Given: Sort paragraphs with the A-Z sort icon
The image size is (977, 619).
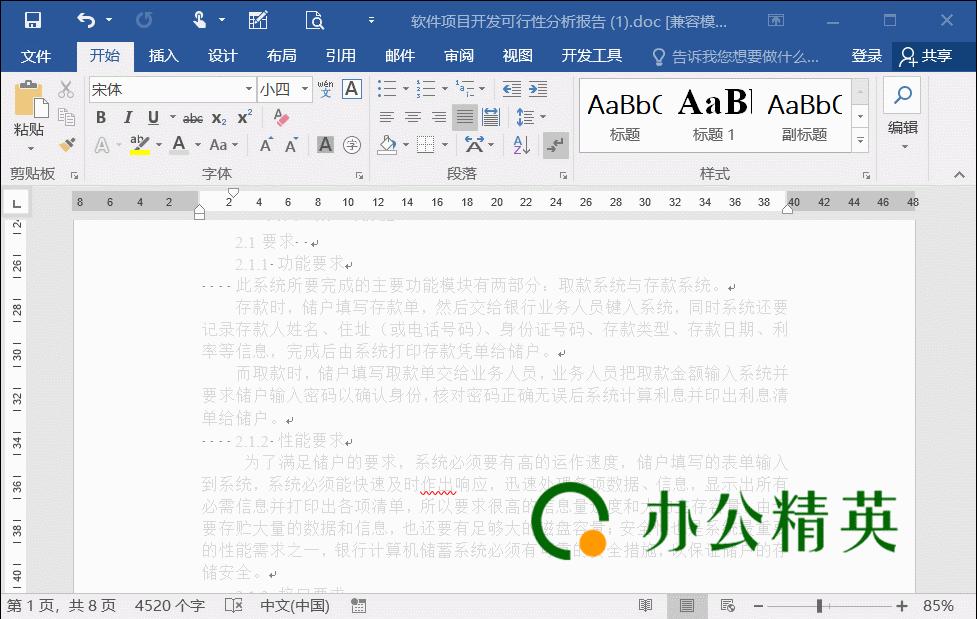Looking at the screenshot, I should tap(521, 145).
